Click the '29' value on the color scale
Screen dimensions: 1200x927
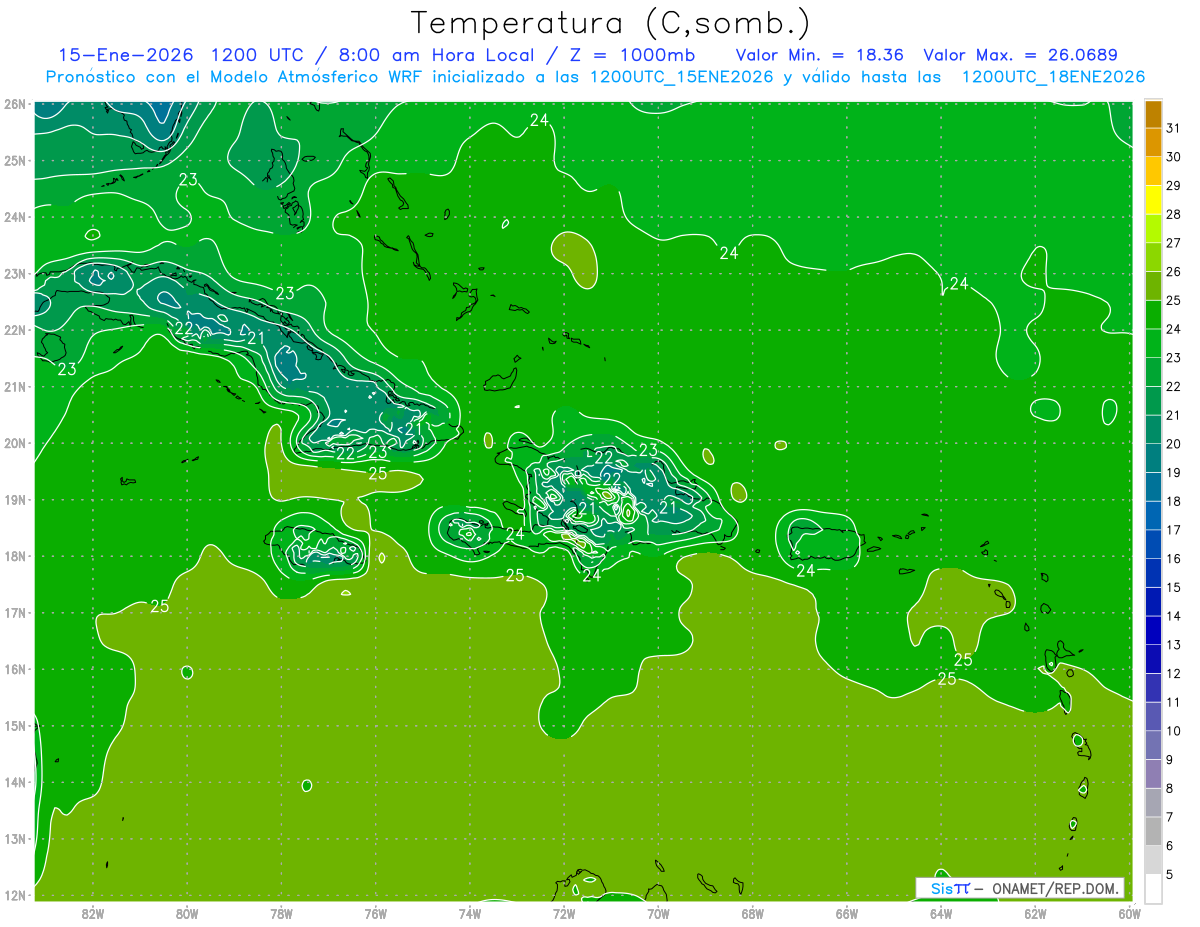coord(1174,185)
